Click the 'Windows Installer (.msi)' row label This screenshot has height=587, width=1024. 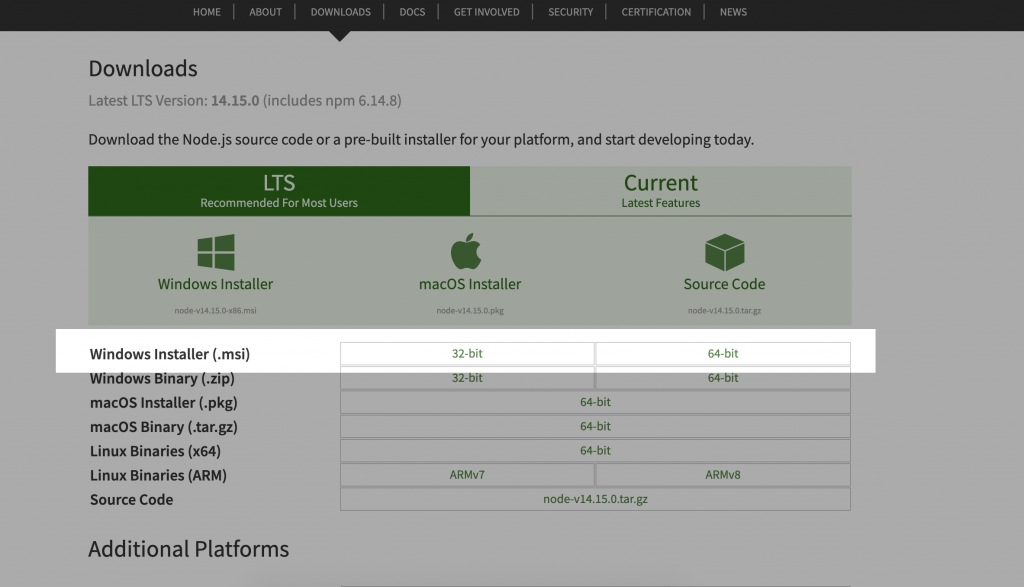click(170, 354)
